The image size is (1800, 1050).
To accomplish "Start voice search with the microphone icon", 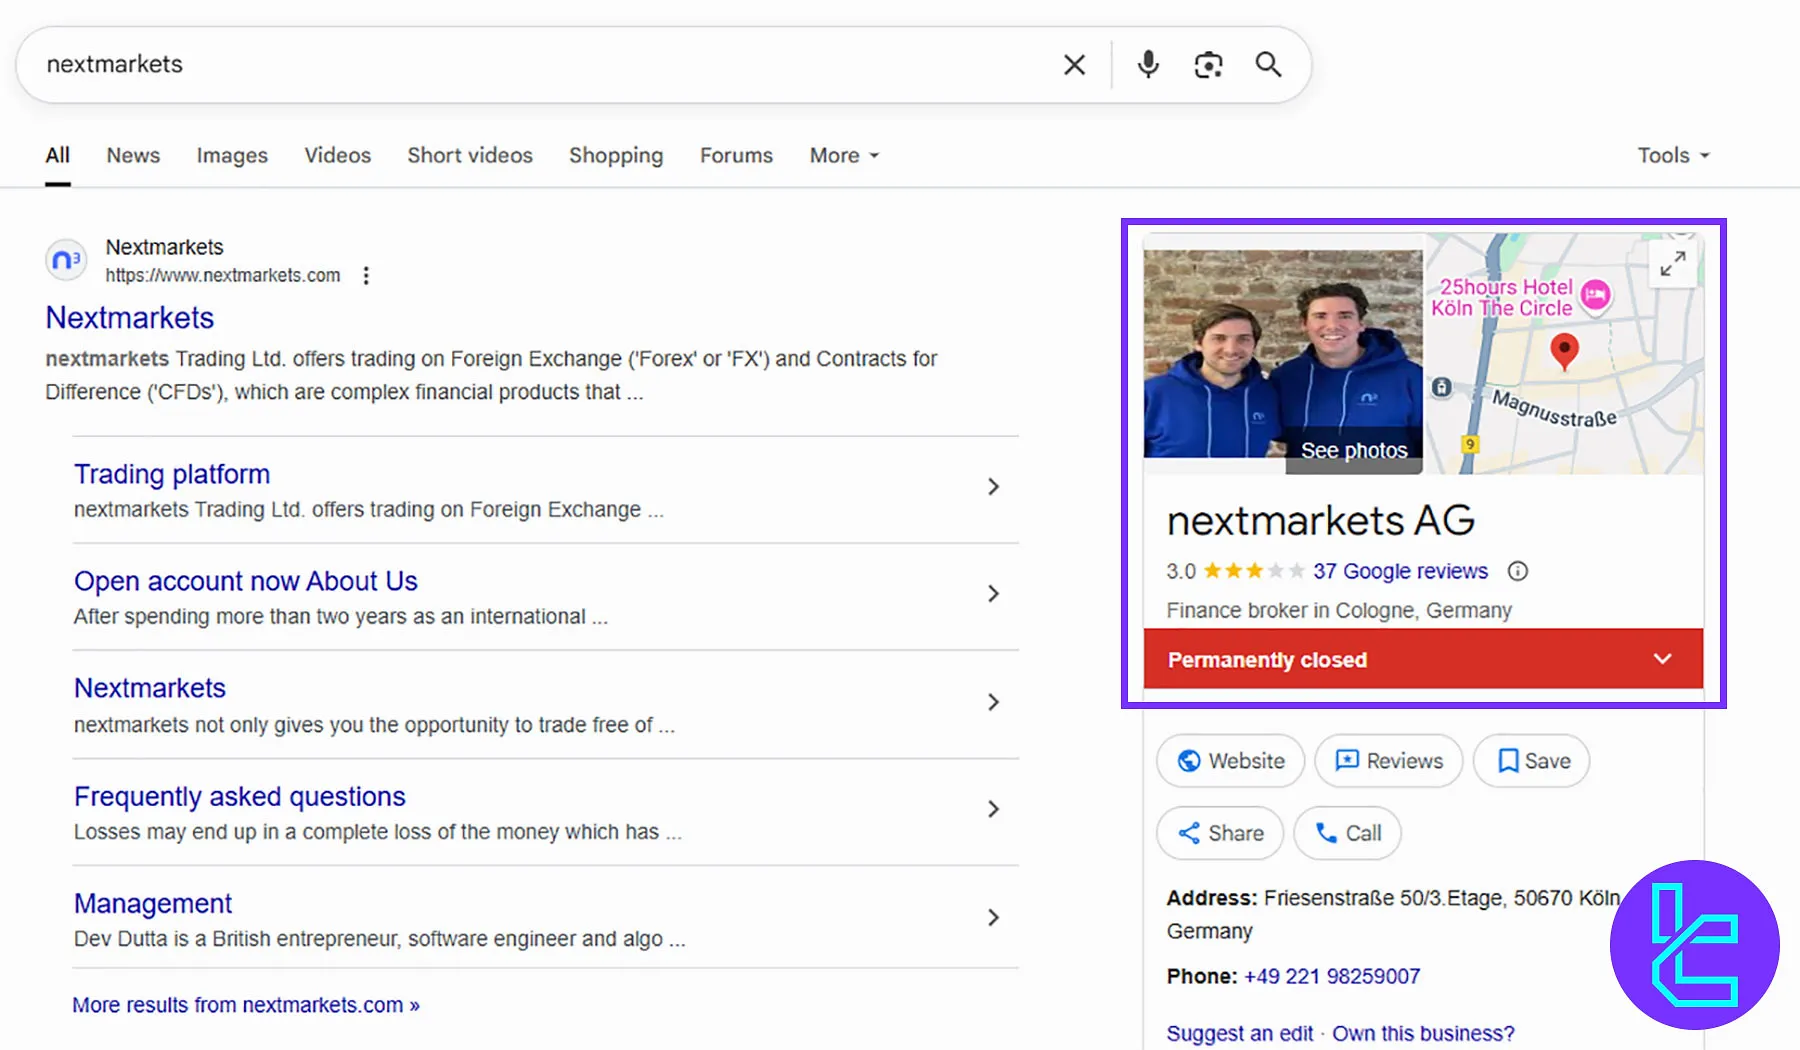I will [1148, 65].
